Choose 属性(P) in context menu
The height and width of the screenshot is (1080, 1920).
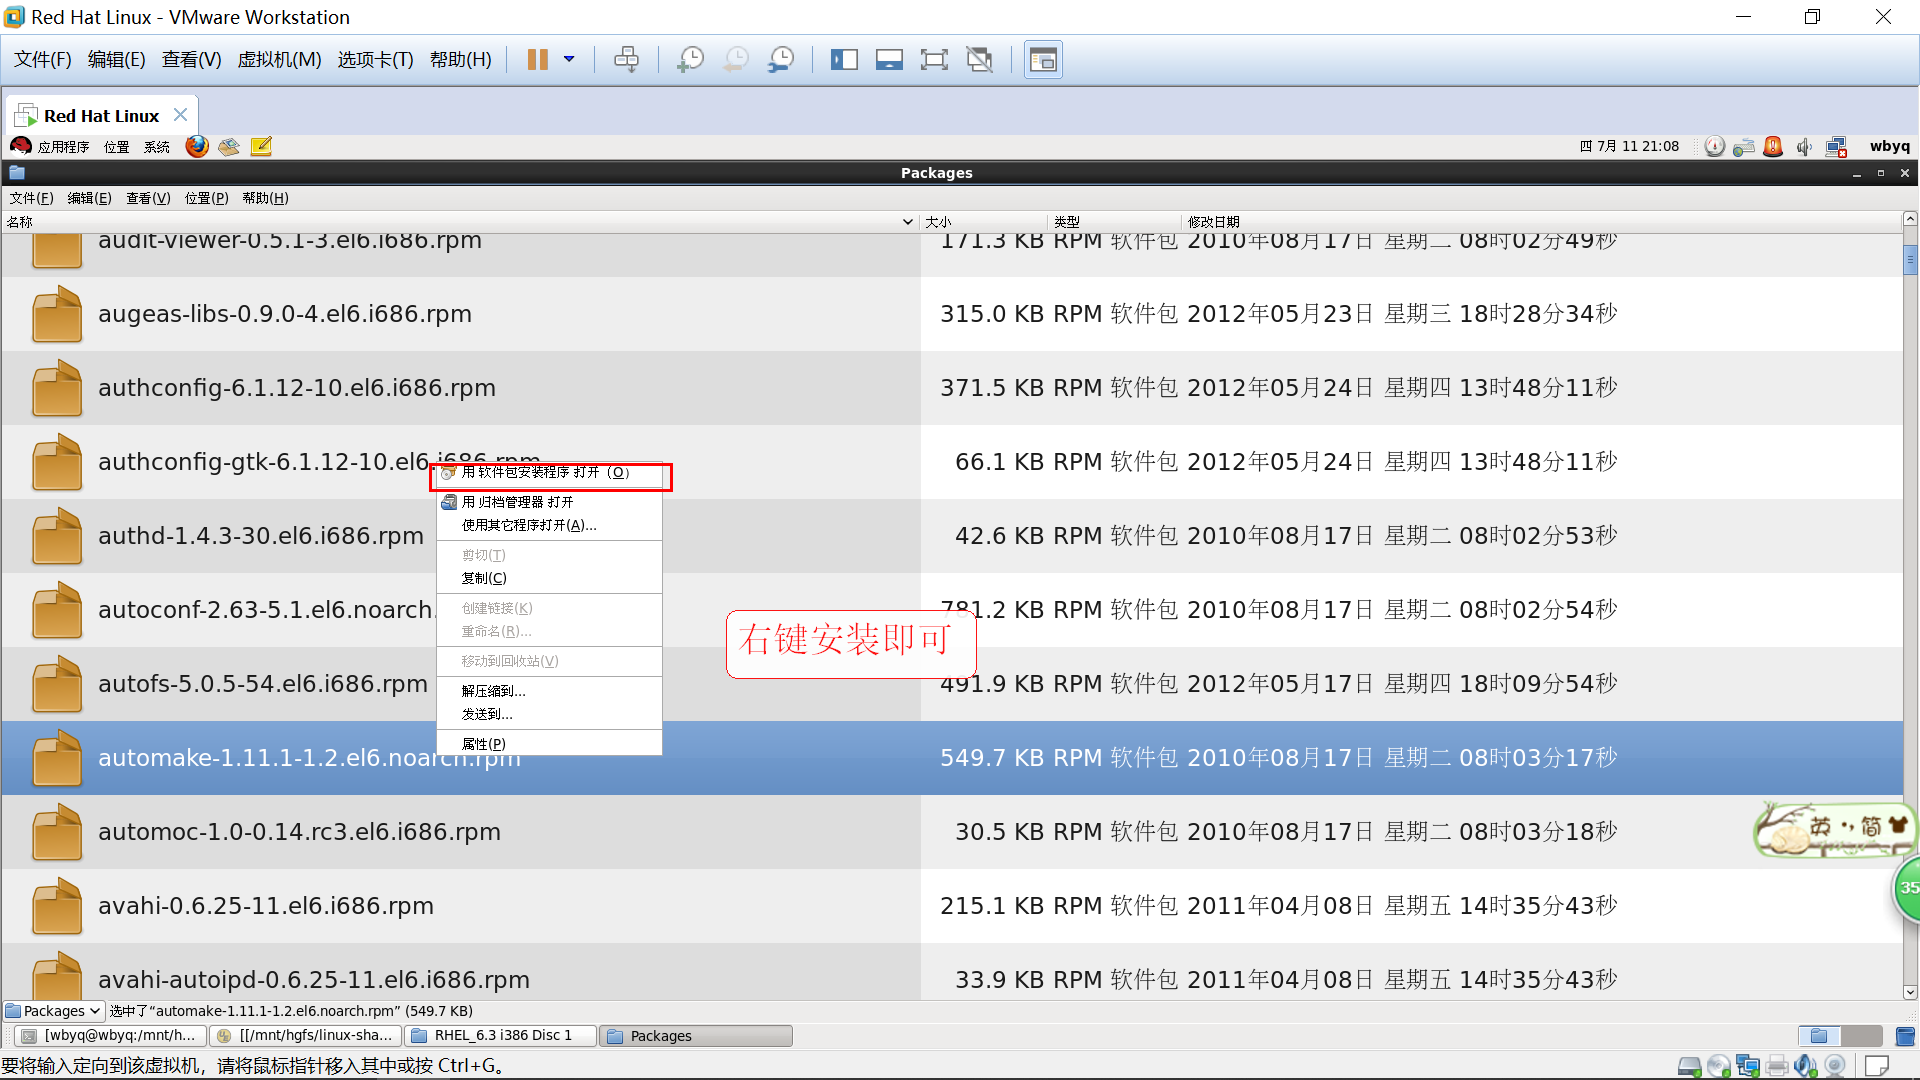click(483, 744)
